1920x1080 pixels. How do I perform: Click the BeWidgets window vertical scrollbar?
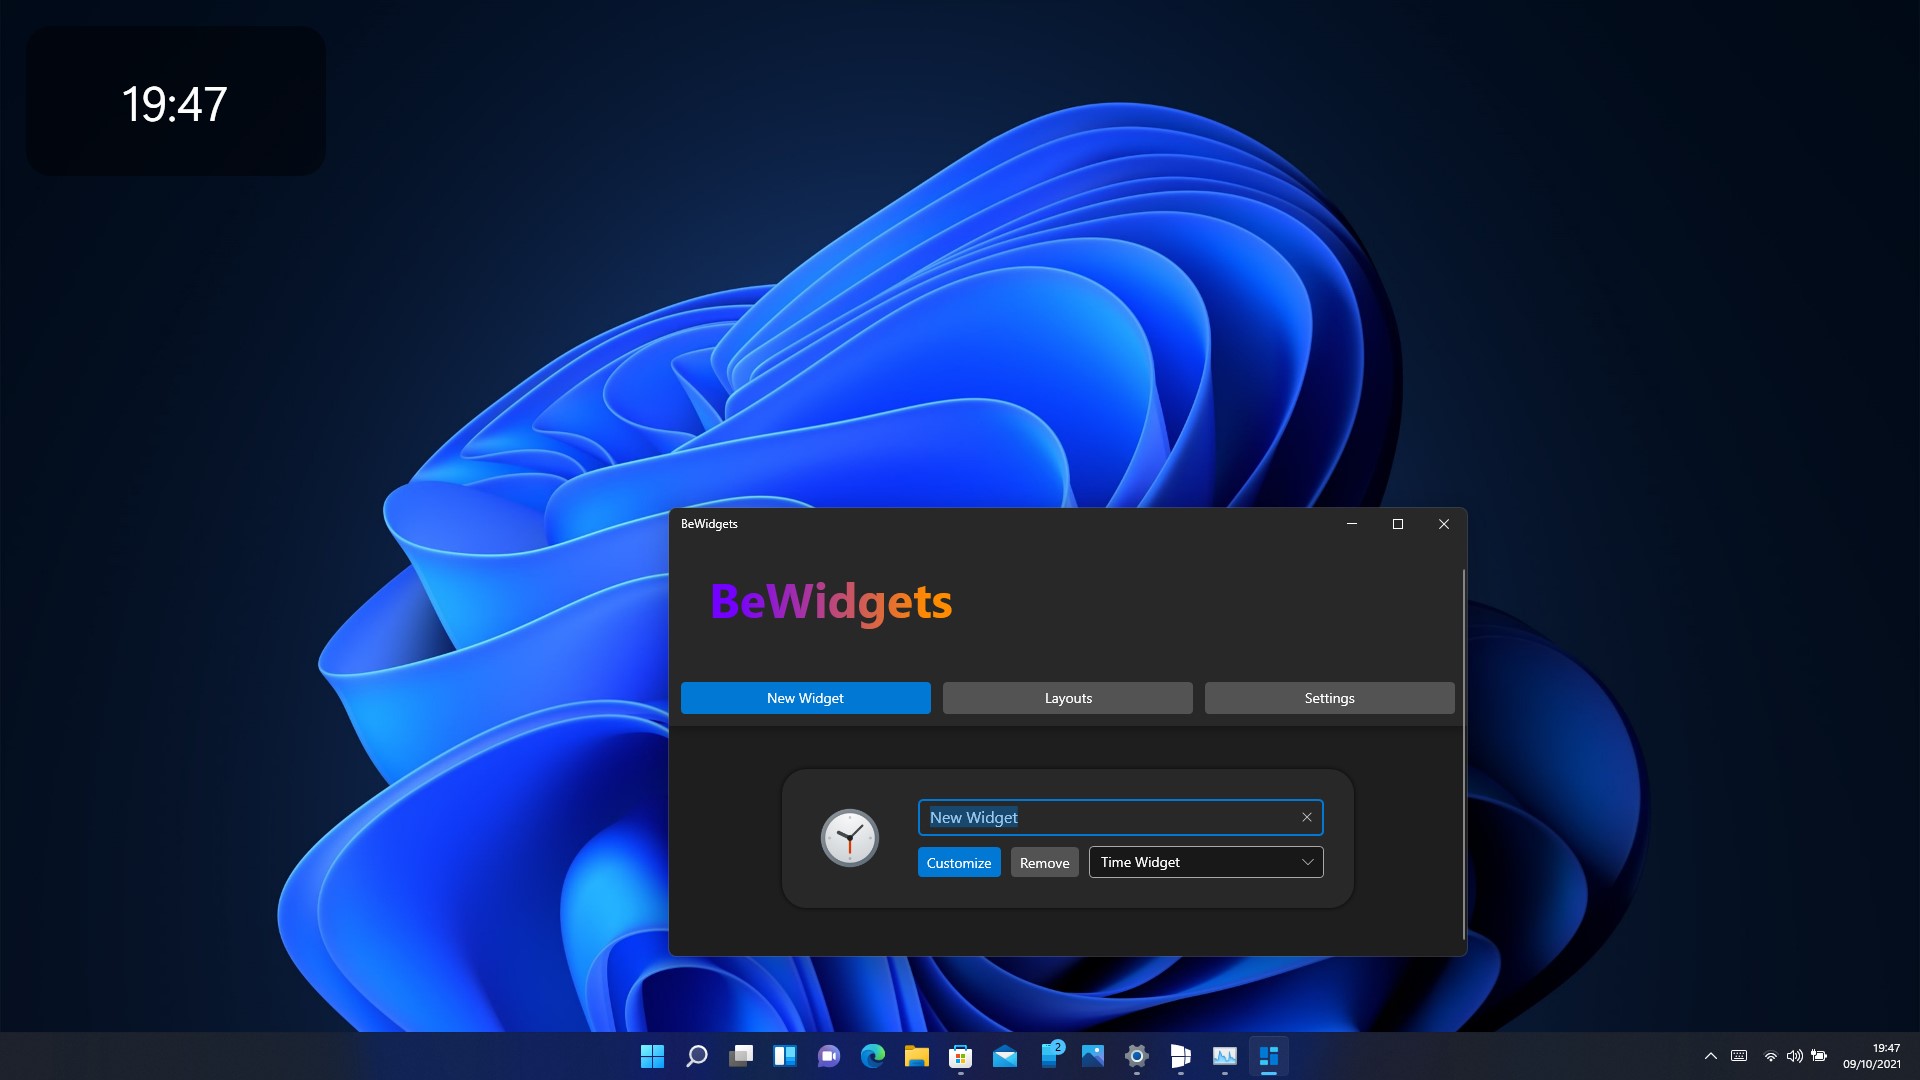point(1463,755)
